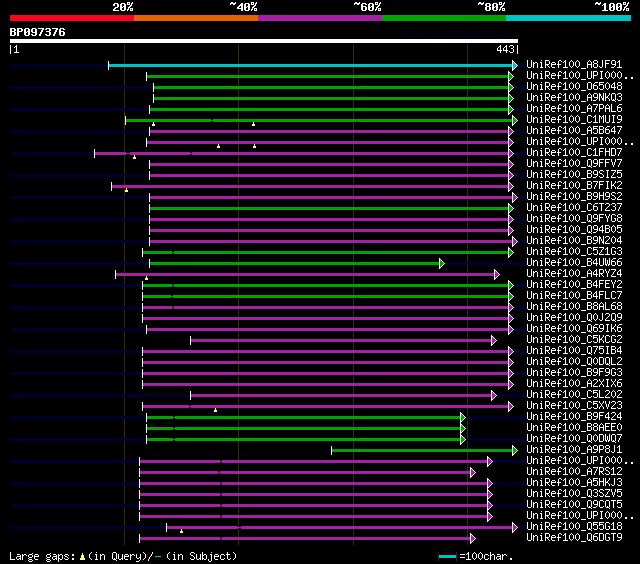Select the UniRef100_Q9FYG8 label

(574, 219)
